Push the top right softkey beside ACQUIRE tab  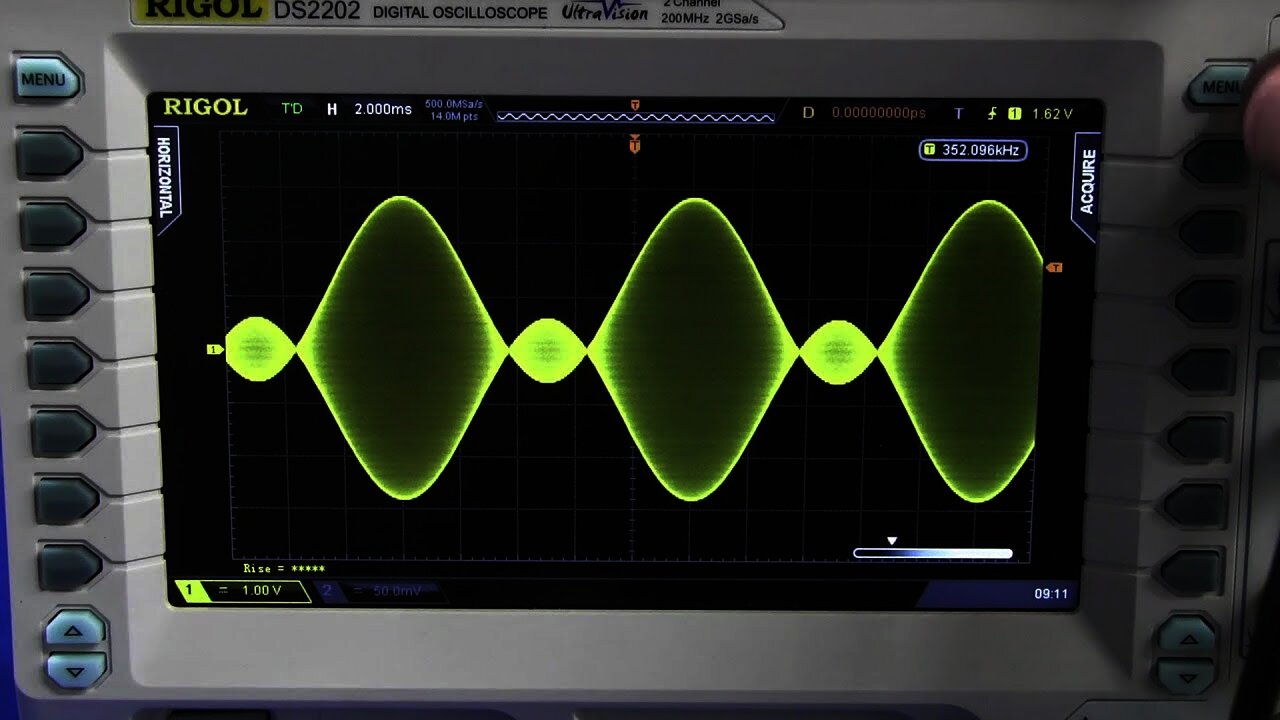tap(1213, 163)
